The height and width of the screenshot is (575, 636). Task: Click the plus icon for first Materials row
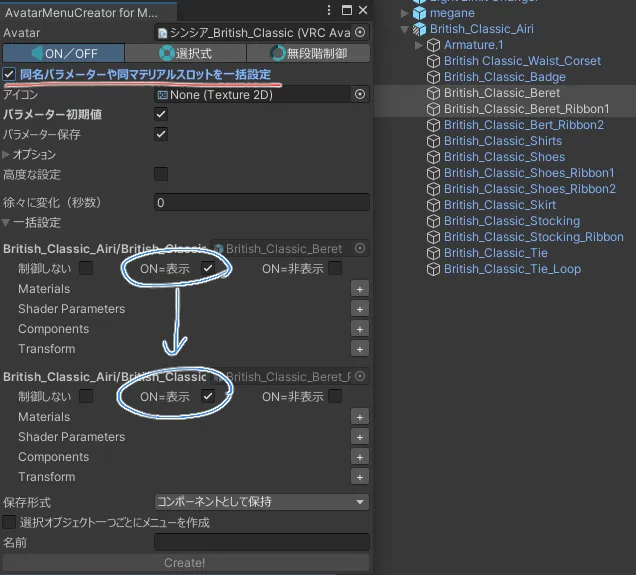[360, 289]
